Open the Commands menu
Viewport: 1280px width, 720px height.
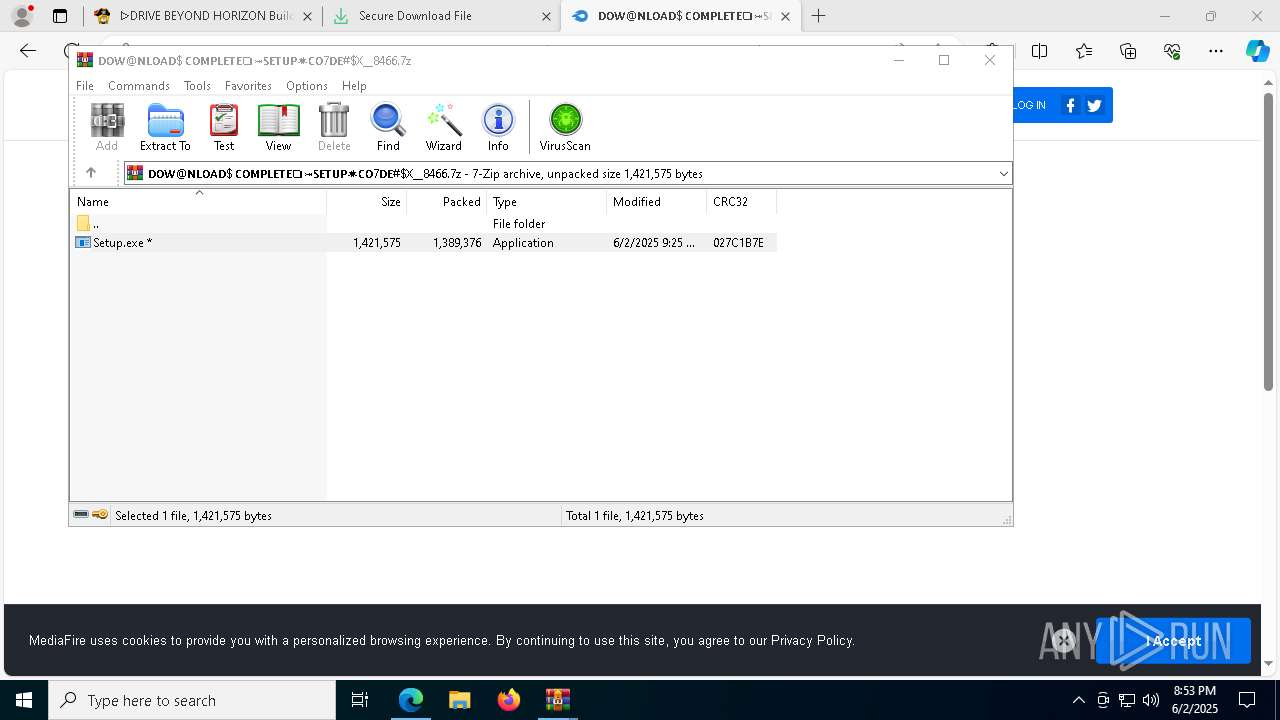coord(139,86)
